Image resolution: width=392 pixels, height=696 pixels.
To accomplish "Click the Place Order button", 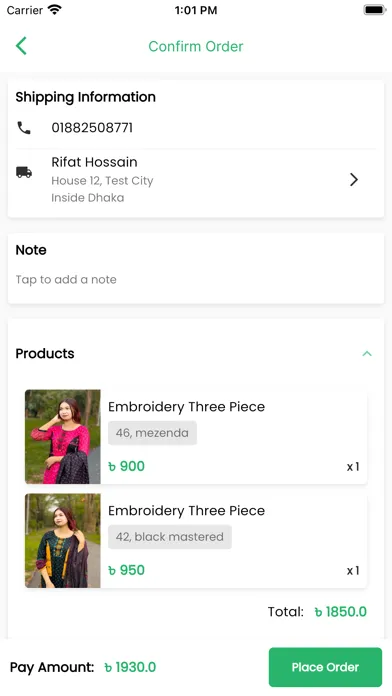I will tap(325, 667).
